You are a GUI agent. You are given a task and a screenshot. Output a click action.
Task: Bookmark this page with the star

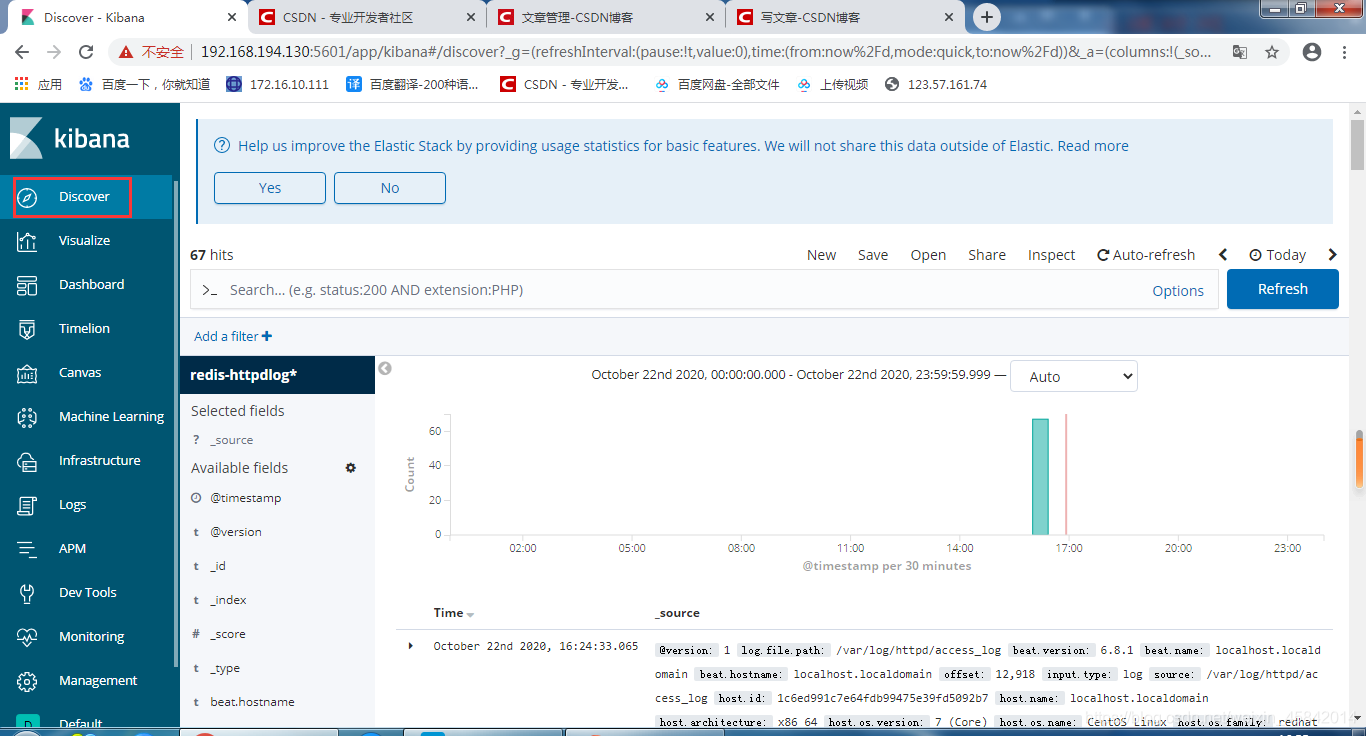pos(1272,52)
